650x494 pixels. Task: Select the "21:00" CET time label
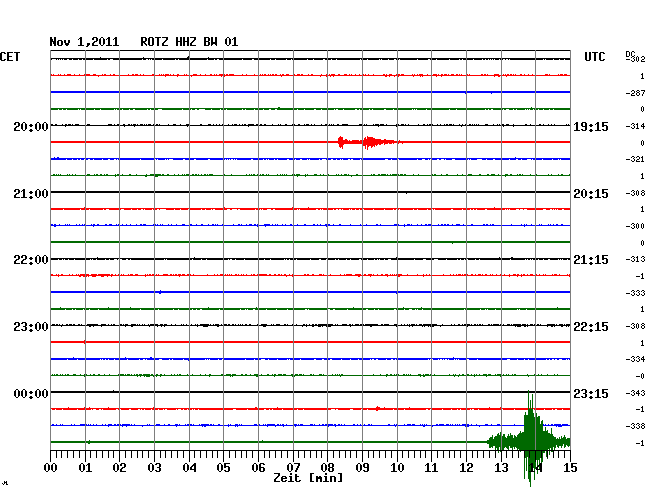click(x=31, y=194)
